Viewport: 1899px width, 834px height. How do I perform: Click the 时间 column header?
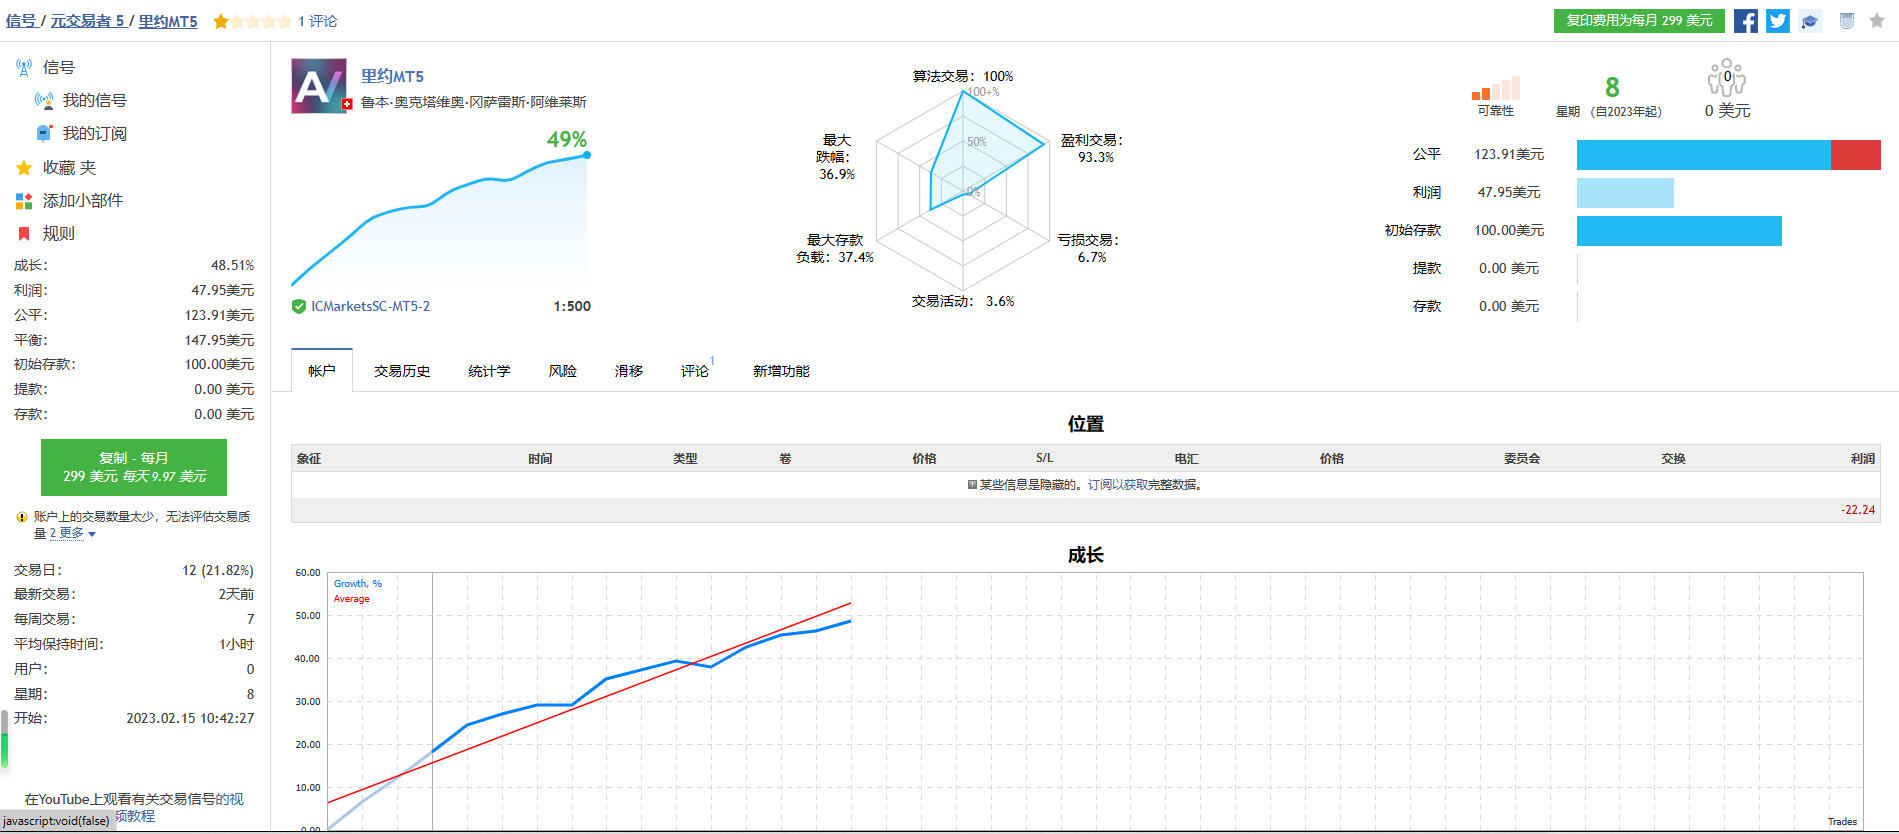pos(540,459)
